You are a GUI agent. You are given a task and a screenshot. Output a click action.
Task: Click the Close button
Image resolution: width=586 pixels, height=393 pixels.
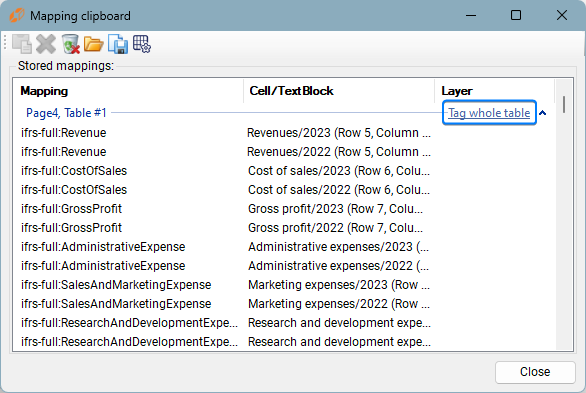click(535, 372)
